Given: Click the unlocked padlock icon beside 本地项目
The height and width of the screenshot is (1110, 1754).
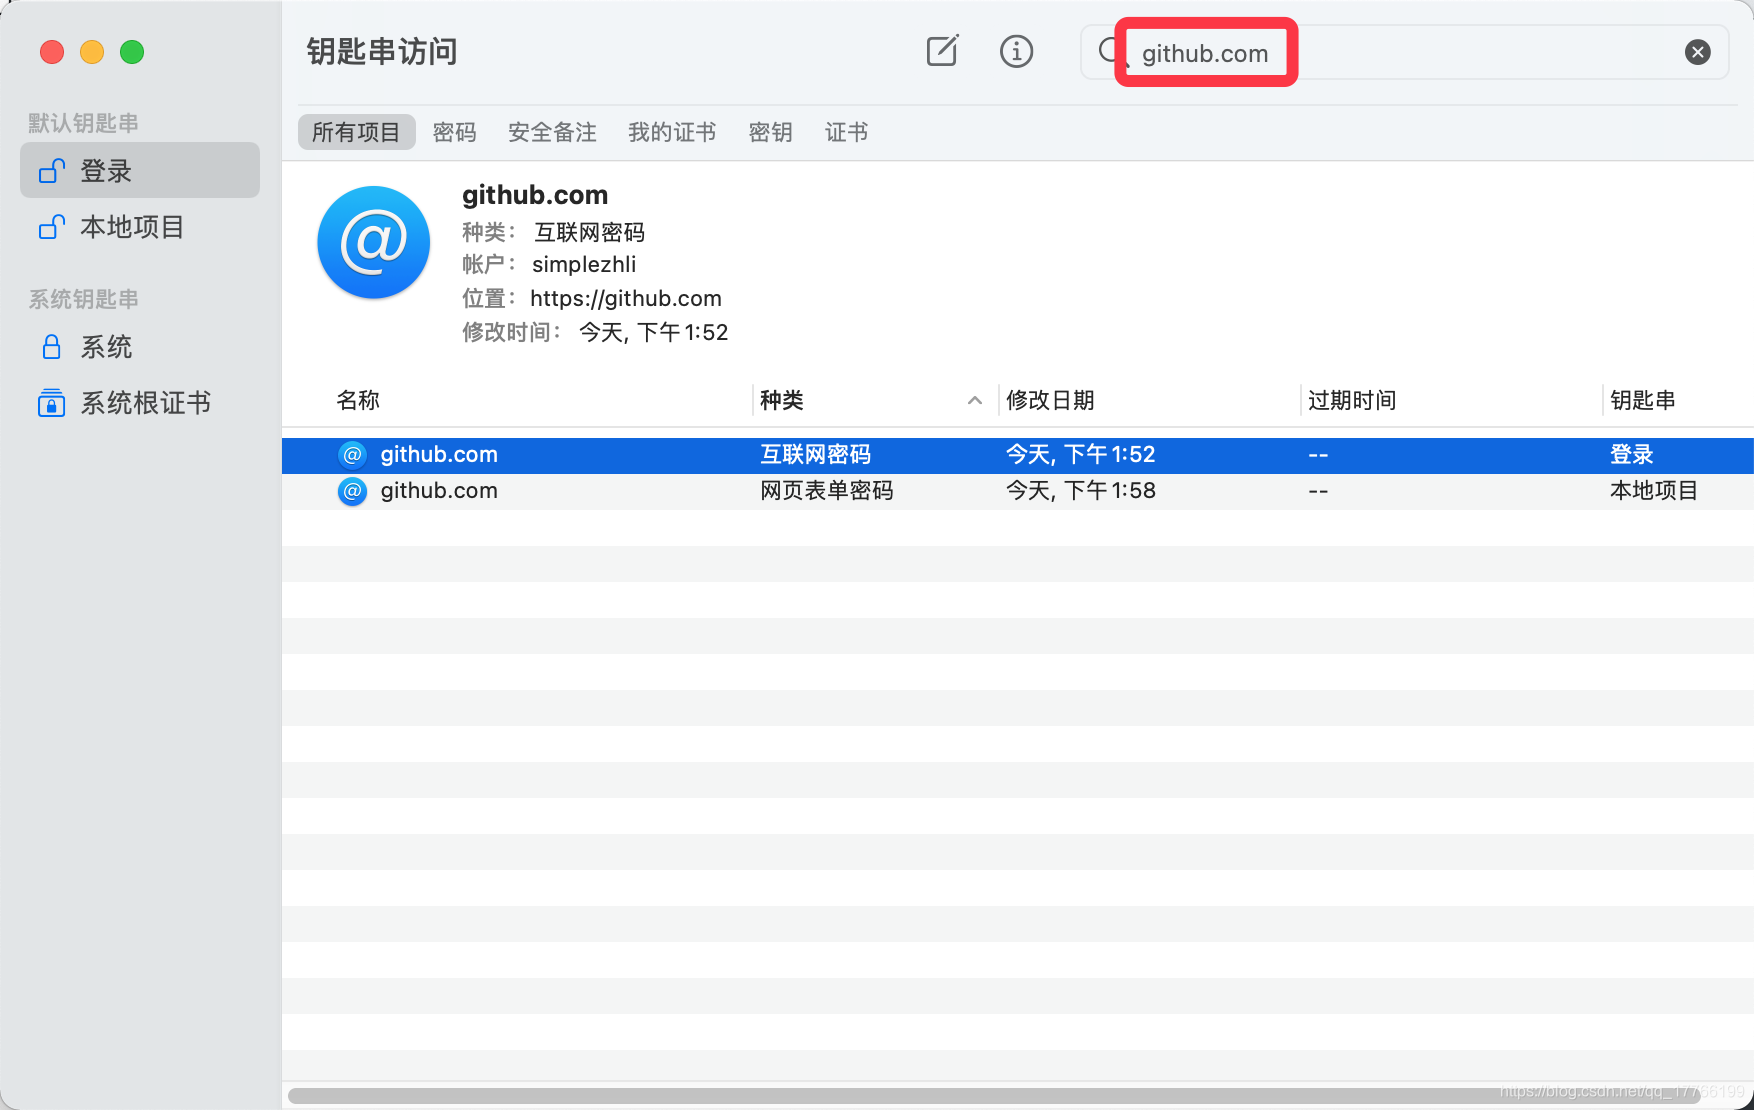Looking at the screenshot, I should [52, 227].
